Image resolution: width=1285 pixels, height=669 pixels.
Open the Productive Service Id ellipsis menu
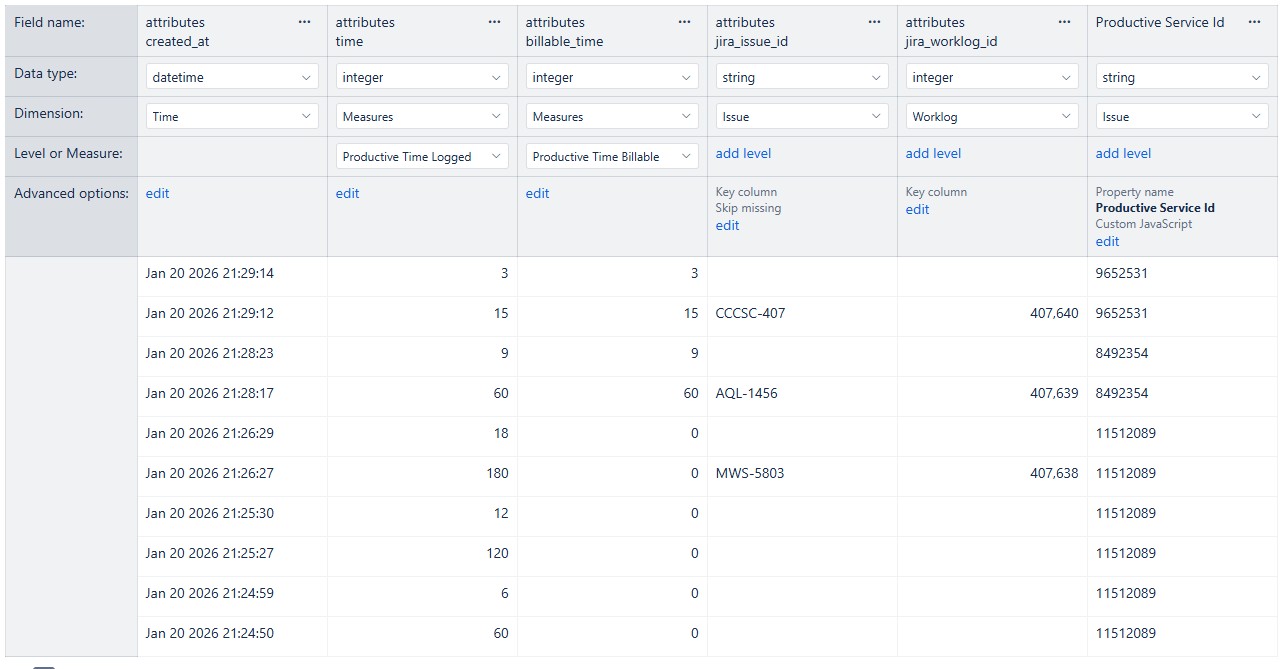[1254, 22]
